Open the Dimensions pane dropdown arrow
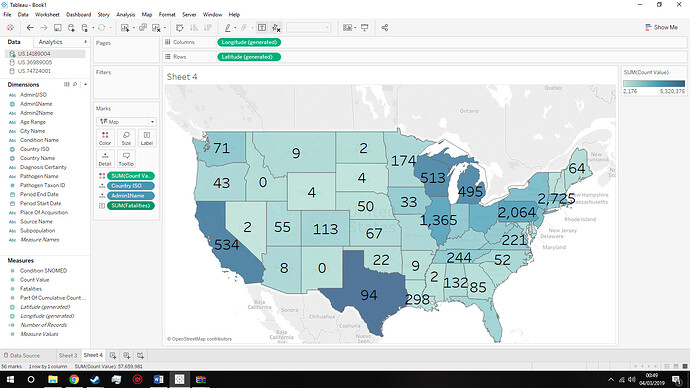This screenshot has height=388, width=690. 85,84
